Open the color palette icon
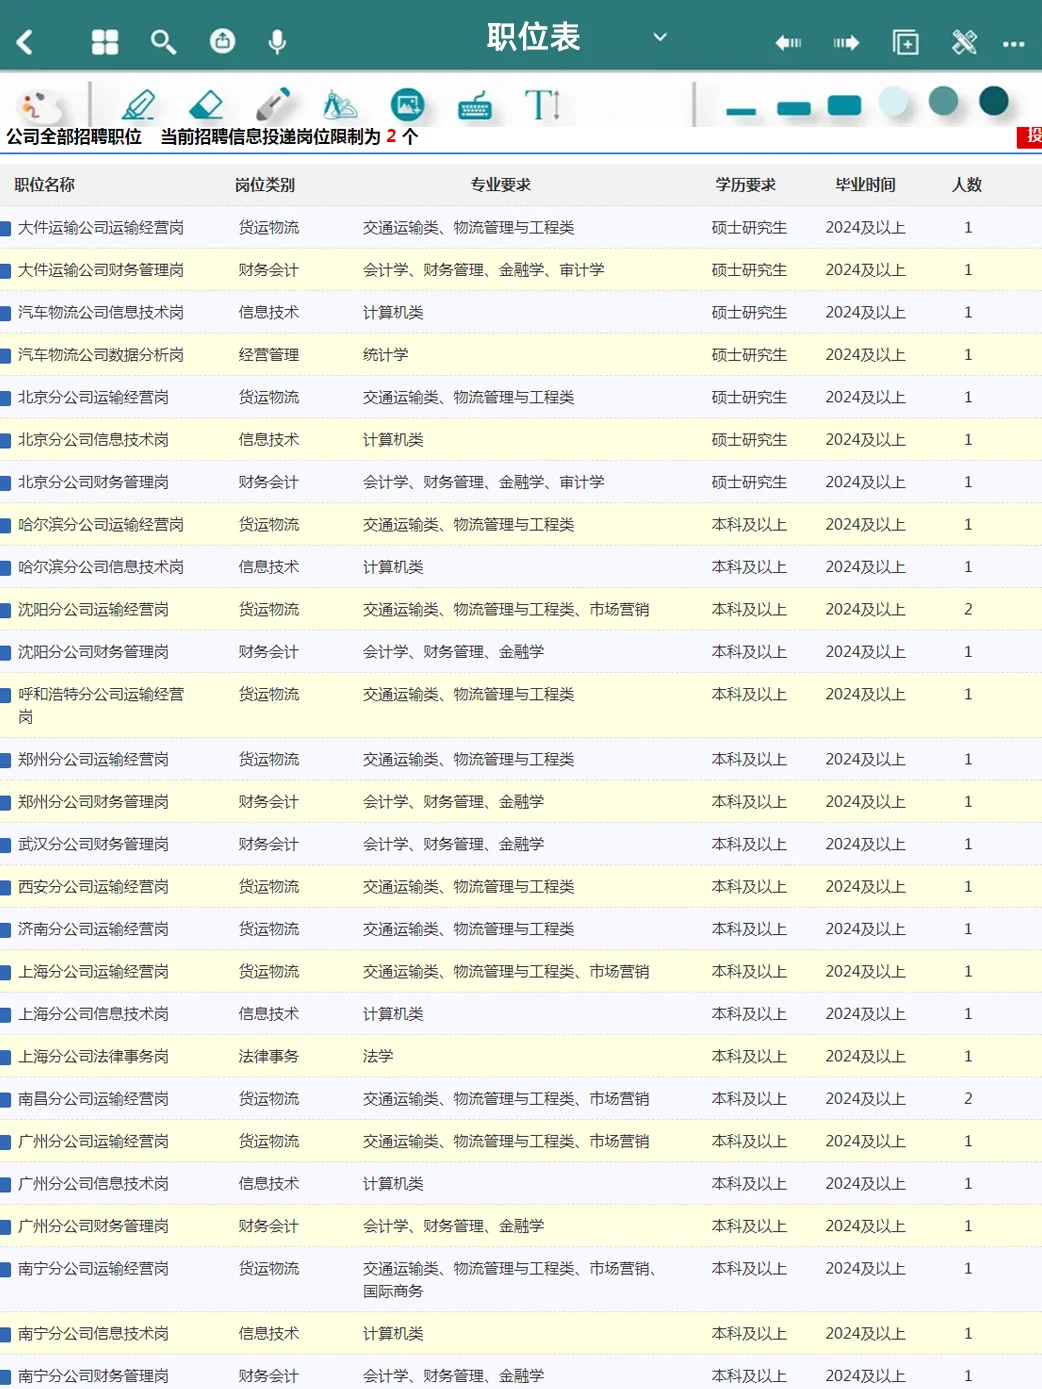The height and width of the screenshot is (1389, 1042). (x=41, y=105)
